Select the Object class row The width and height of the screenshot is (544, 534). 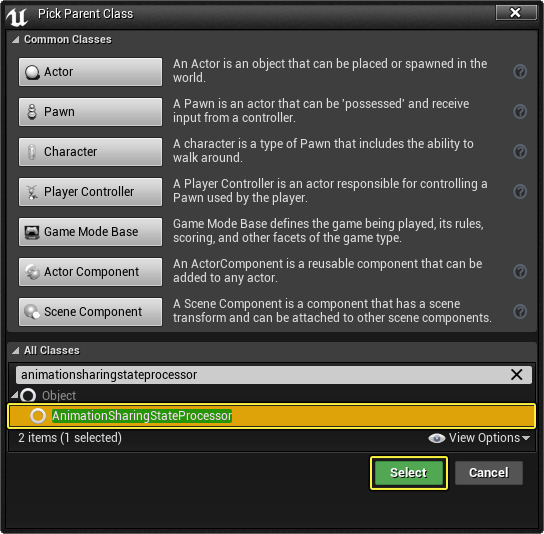coord(272,395)
